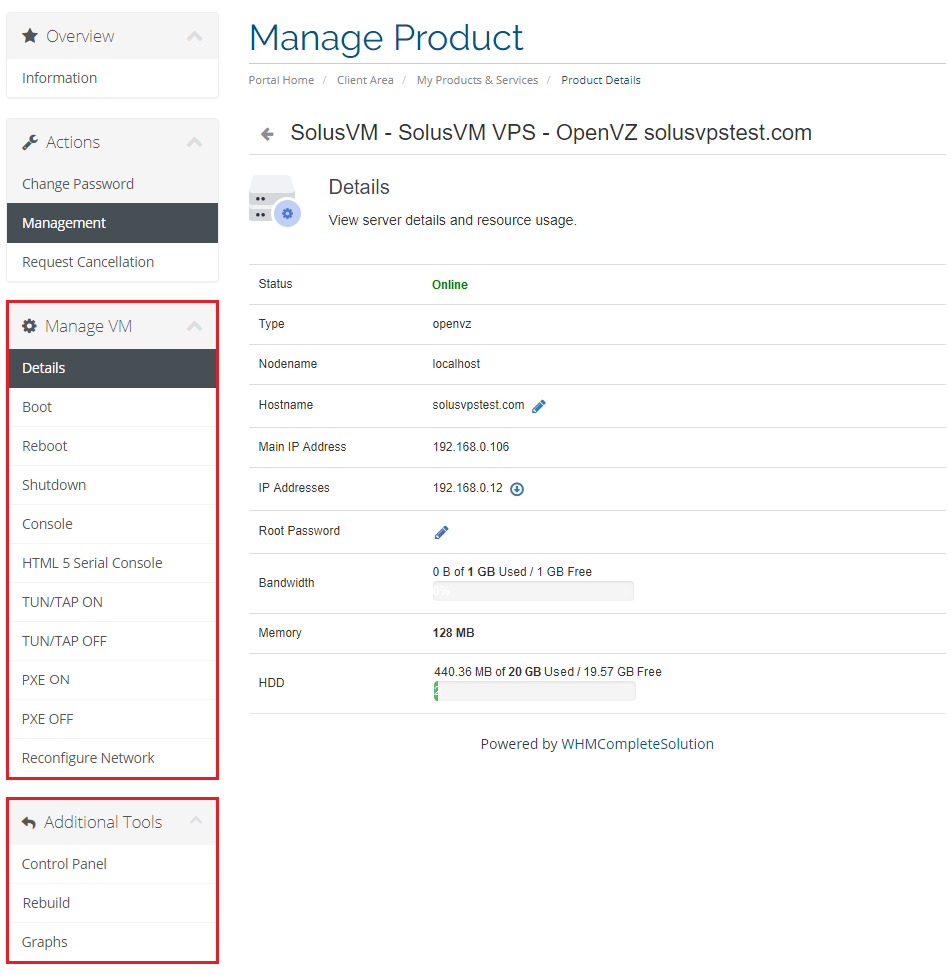Launch HTML 5 Serial Console

pos(113,563)
